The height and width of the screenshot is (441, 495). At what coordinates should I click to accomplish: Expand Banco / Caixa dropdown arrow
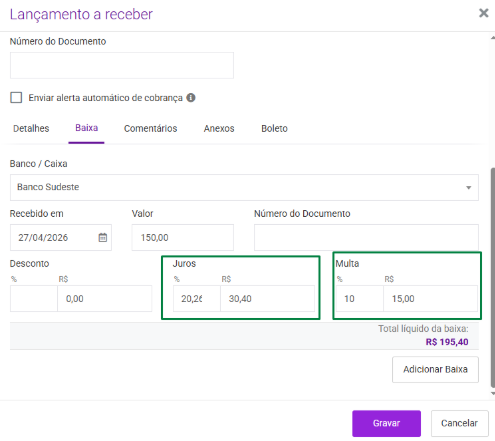coord(468,187)
